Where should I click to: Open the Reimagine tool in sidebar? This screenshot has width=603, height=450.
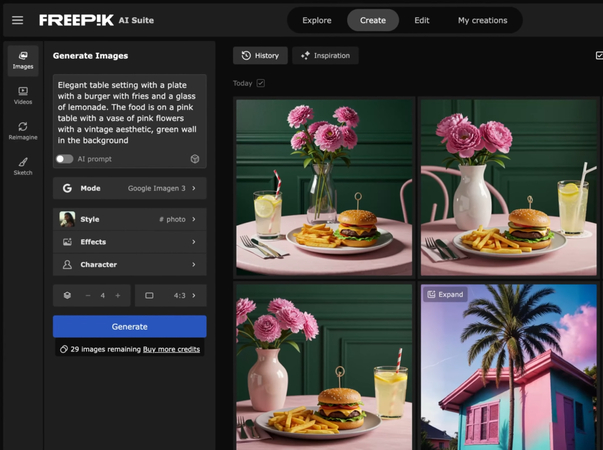click(x=23, y=131)
